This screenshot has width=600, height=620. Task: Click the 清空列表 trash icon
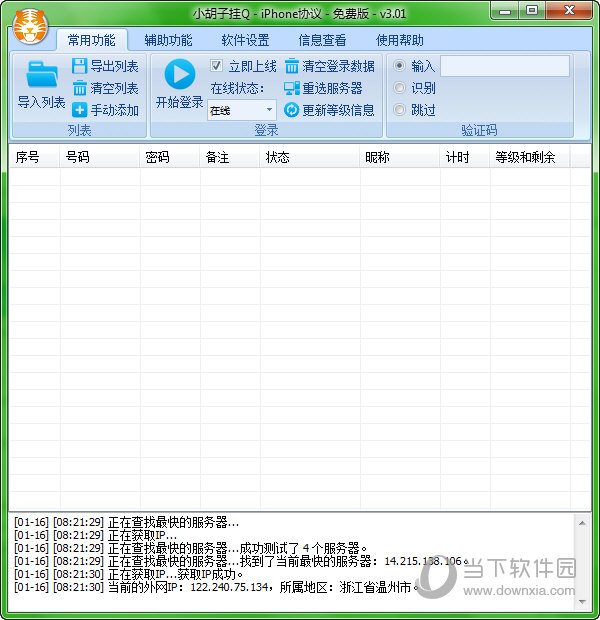[x=80, y=88]
